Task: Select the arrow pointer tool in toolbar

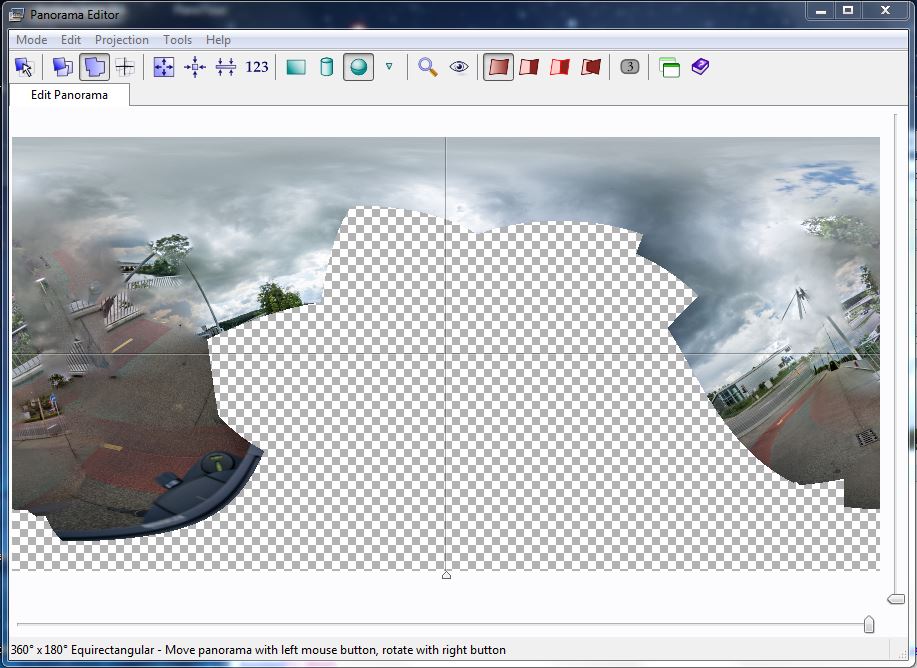Action: click(25, 67)
